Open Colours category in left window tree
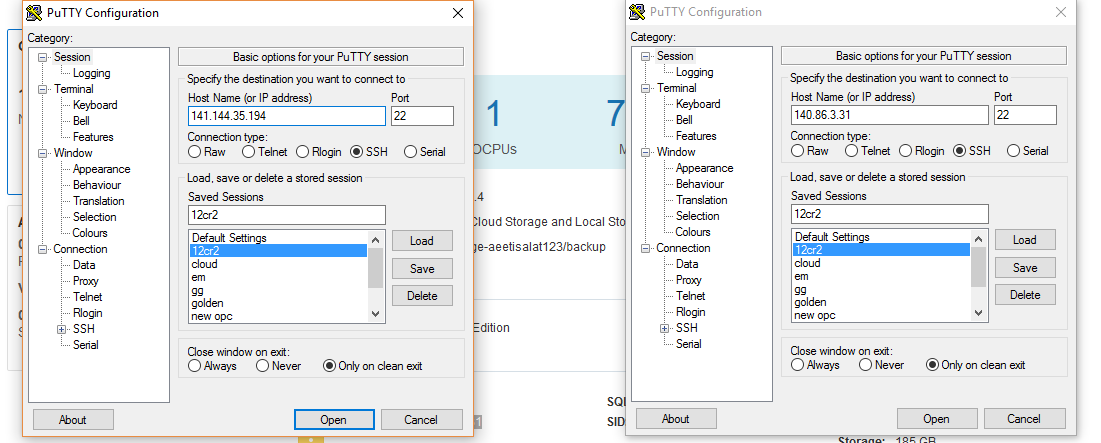Viewport: 1101px width, 443px height. pos(90,233)
